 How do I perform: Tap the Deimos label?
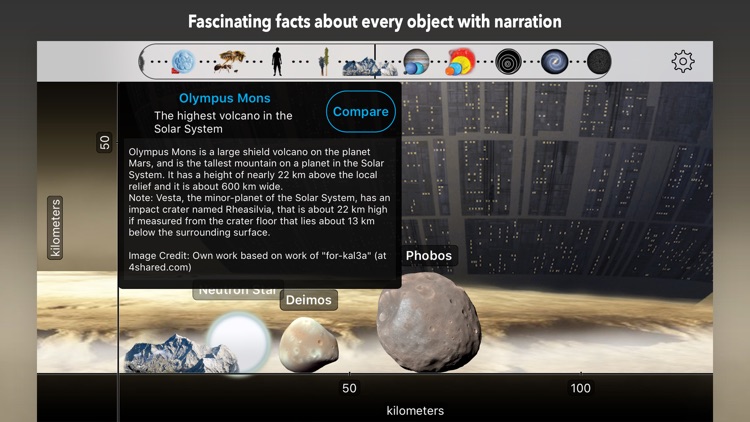309,300
